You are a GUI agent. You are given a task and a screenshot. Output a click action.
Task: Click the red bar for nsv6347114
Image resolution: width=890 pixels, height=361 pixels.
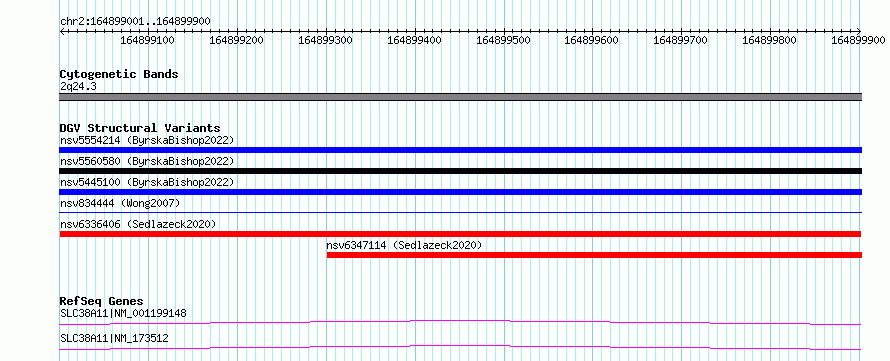pyautogui.click(x=594, y=255)
